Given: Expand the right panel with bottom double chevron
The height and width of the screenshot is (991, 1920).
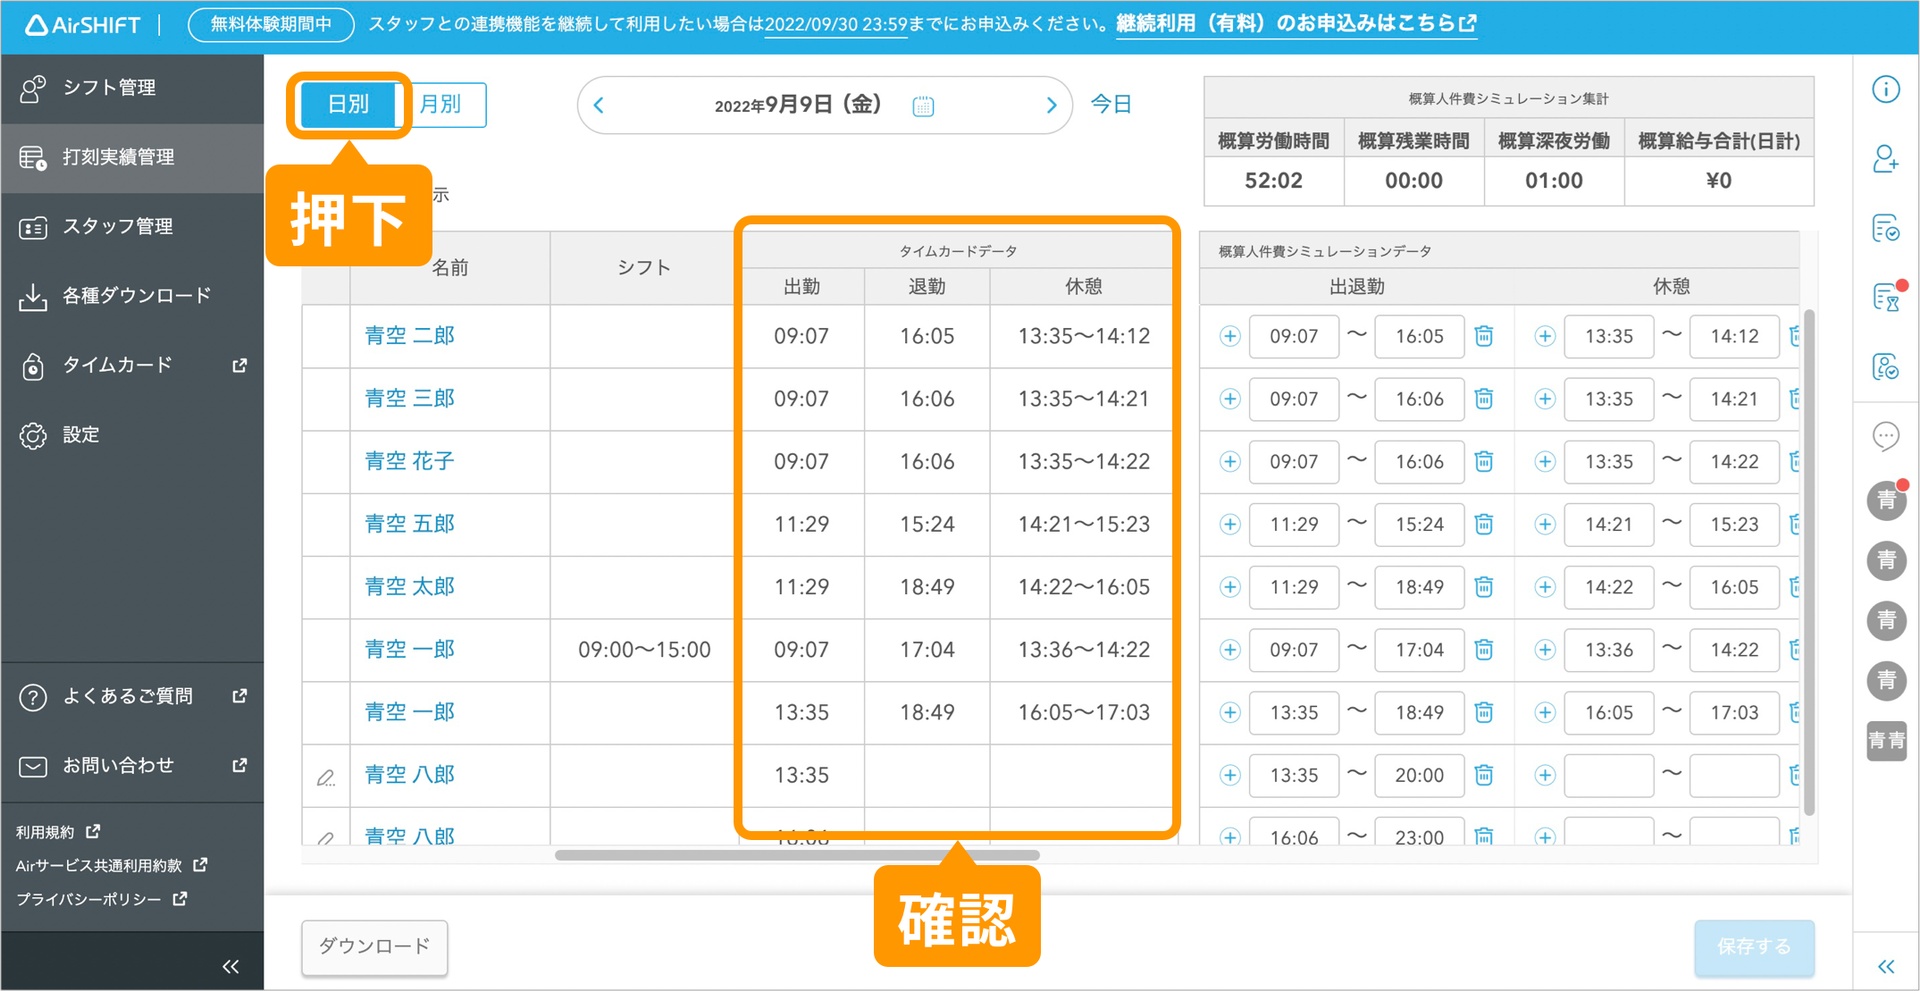Looking at the screenshot, I should [x=1885, y=966].
